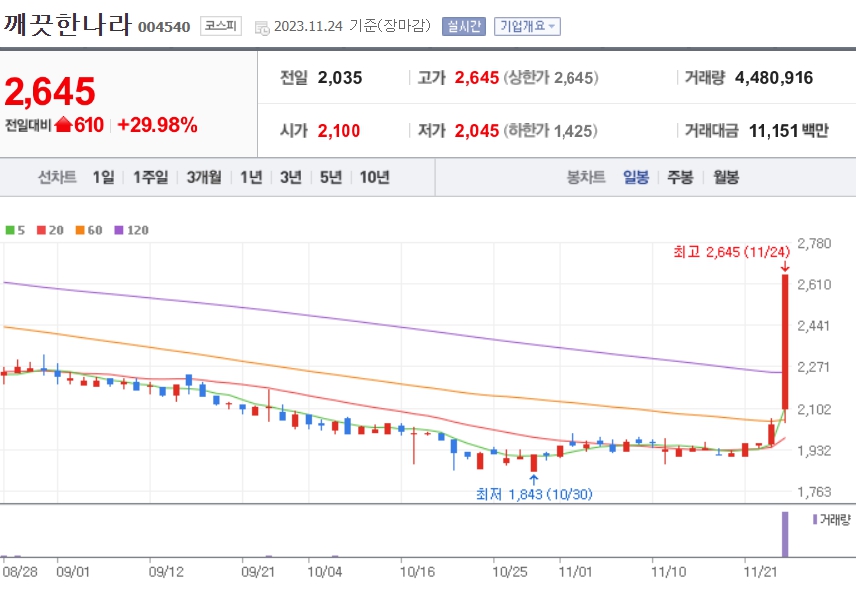The image size is (856, 590).
Task: Click the 깨끗한나라 stock title
Action: click(x=68, y=24)
